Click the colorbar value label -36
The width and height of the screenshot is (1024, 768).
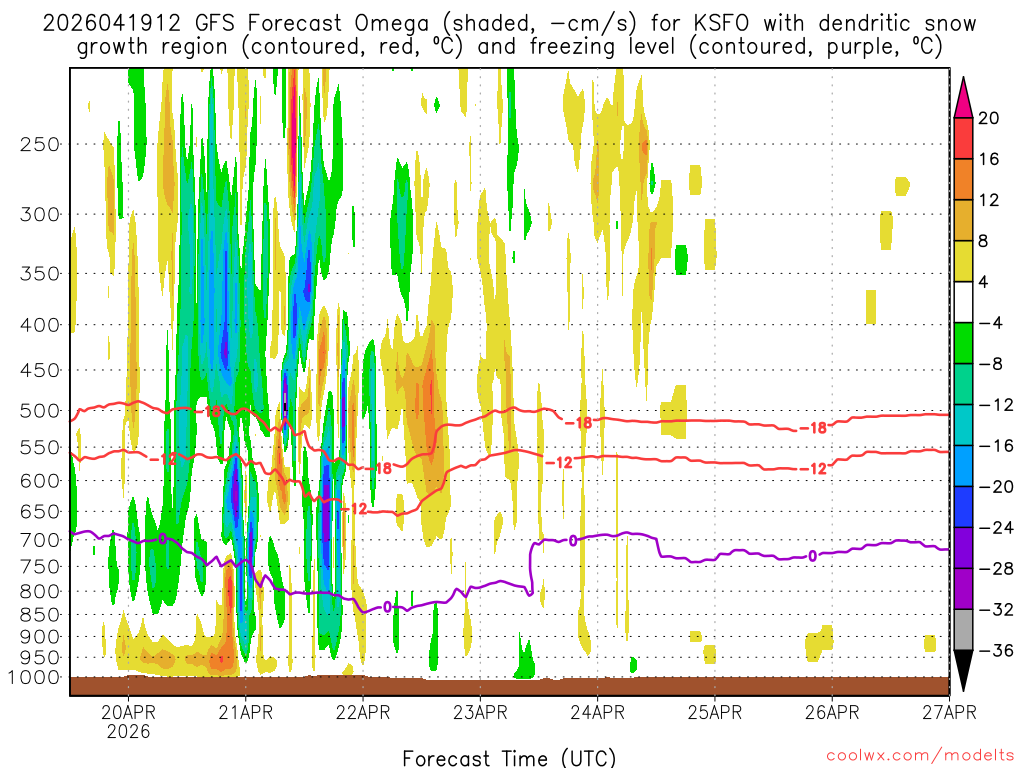click(996, 650)
